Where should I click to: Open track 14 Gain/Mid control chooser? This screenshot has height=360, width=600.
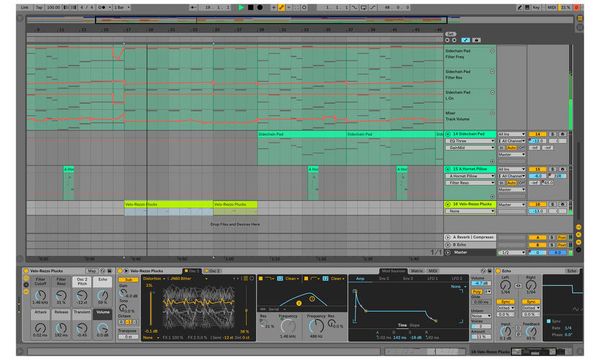click(470, 148)
